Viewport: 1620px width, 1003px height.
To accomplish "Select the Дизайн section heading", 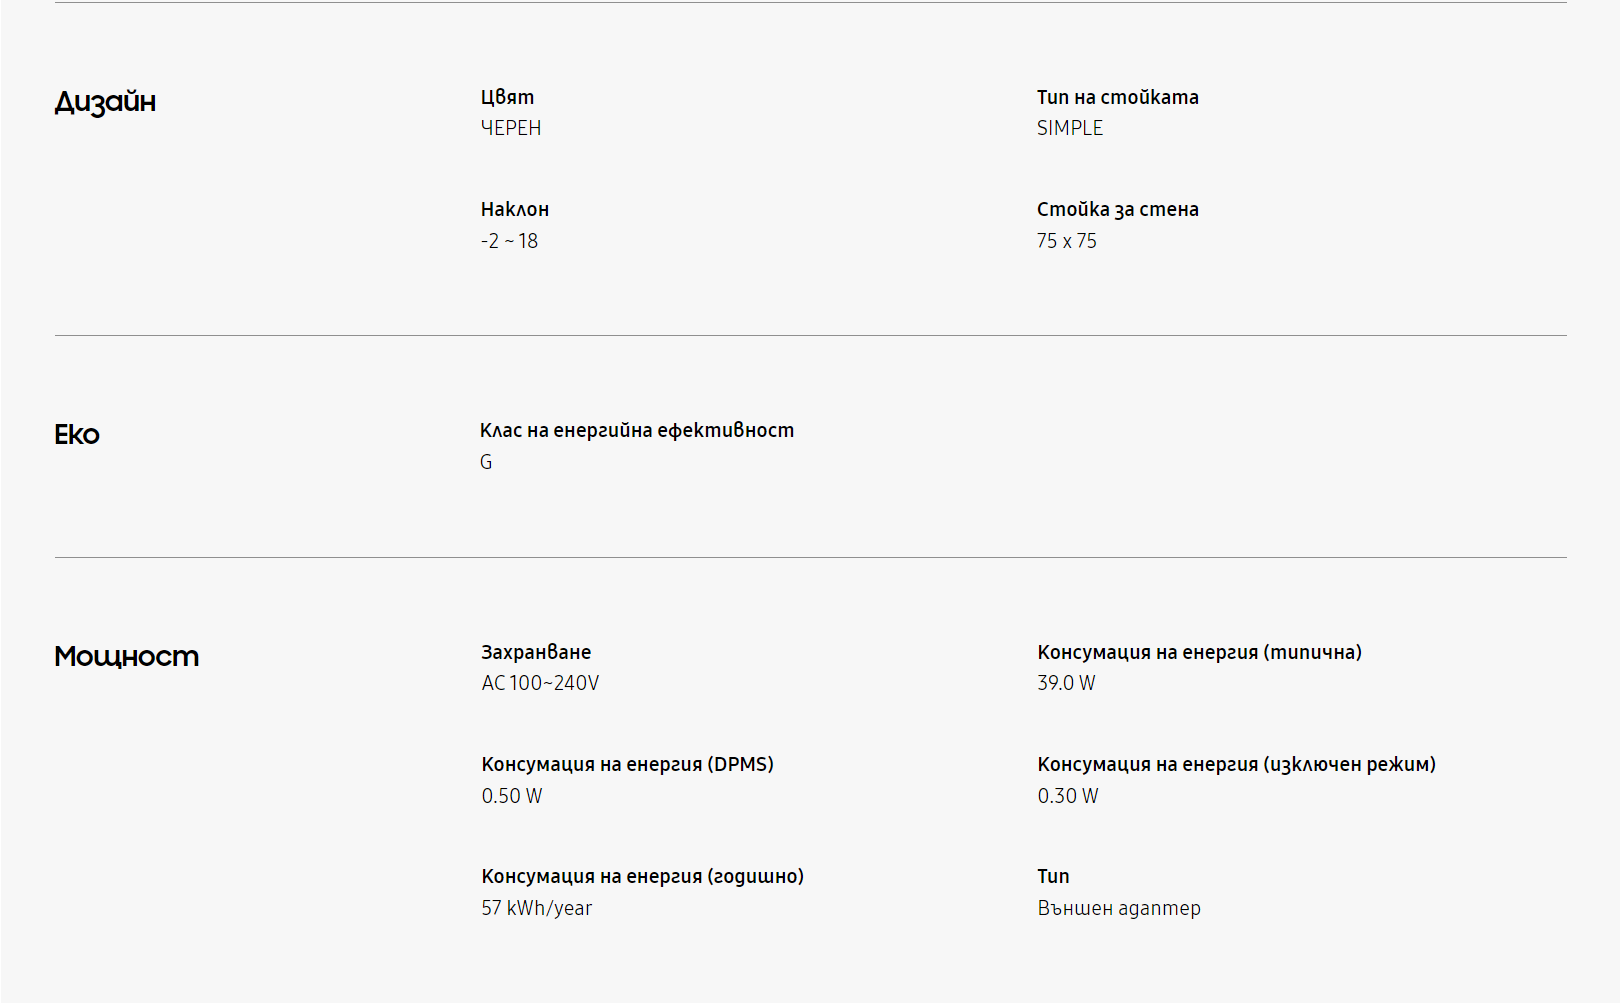I will pyautogui.click(x=105, y=102).
